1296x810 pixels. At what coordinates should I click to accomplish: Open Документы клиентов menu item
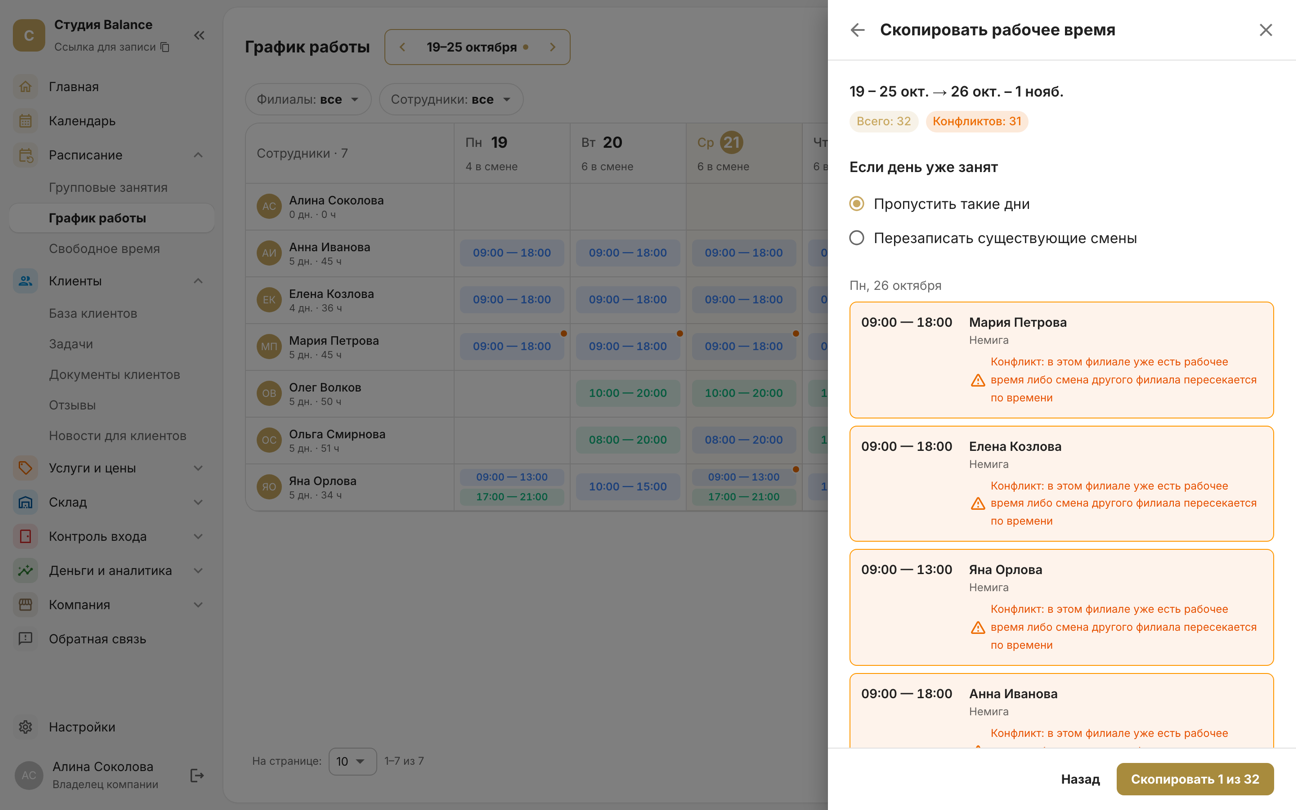pos(114,374)
